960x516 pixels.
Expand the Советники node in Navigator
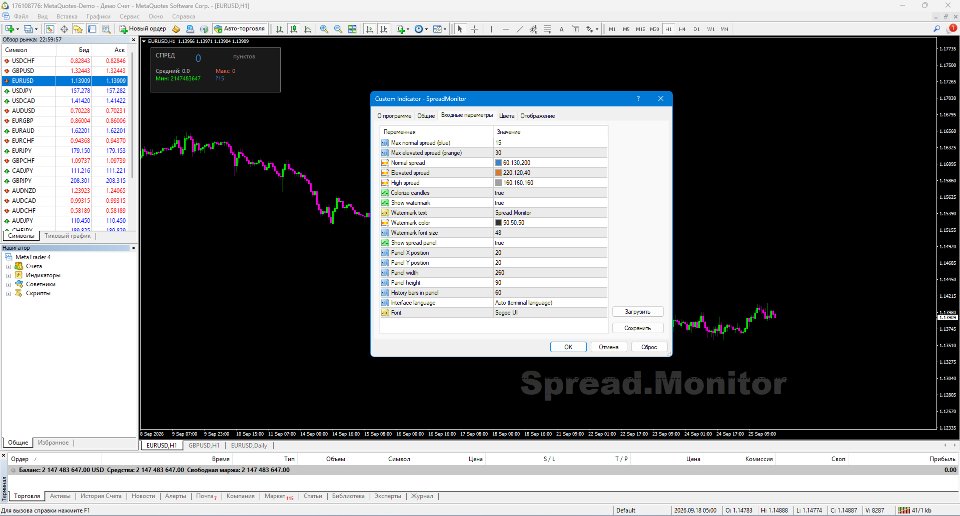coord(9,285)
